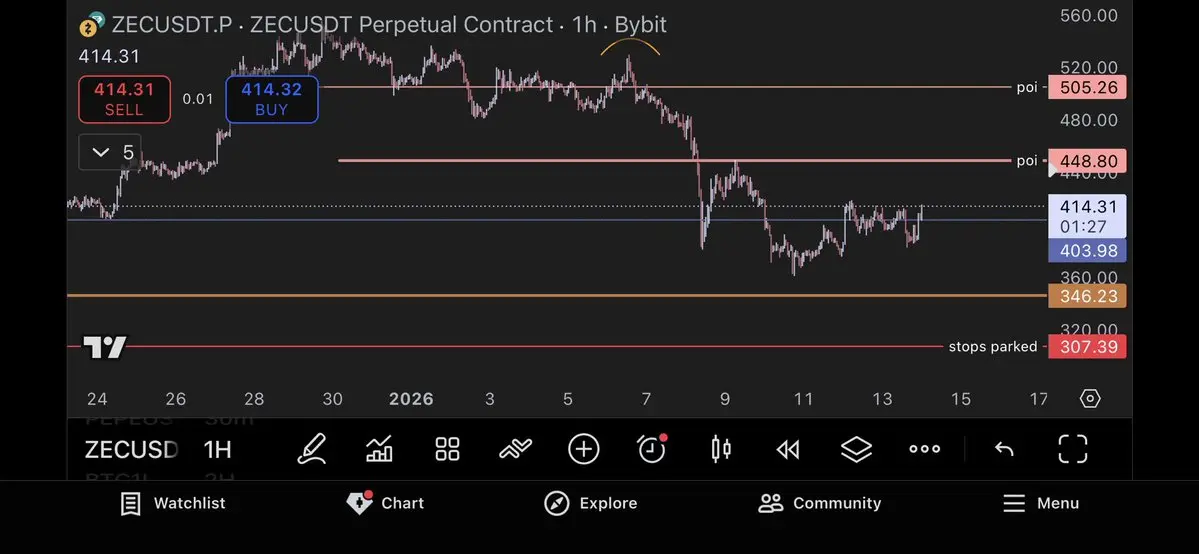This screenshot has height=554, width=1199.
Task: Open the indicators bar-chart icon
Action: click(379, 449)
